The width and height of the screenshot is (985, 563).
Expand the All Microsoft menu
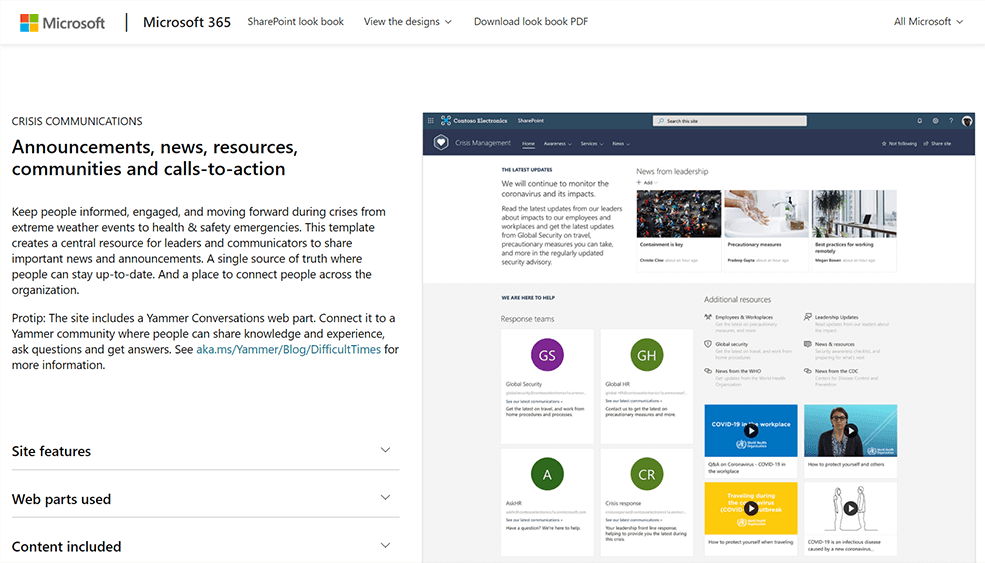(x=928, y=21)
